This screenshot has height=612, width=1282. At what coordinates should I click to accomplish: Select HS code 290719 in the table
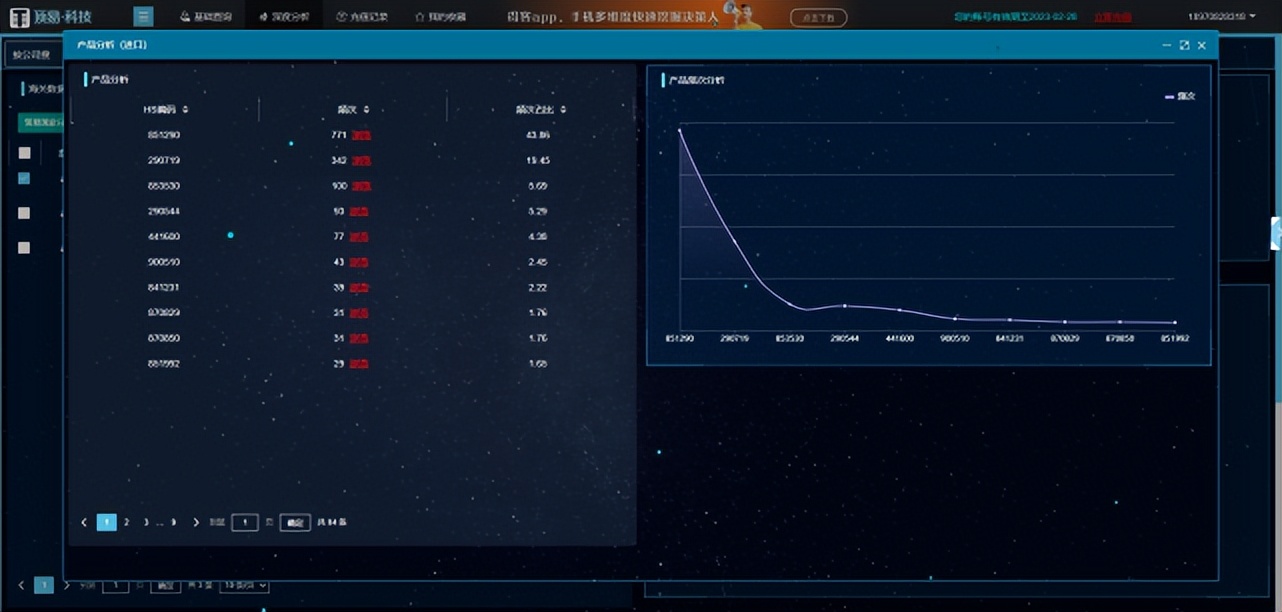pyautogui.click(x=163, y=160)
